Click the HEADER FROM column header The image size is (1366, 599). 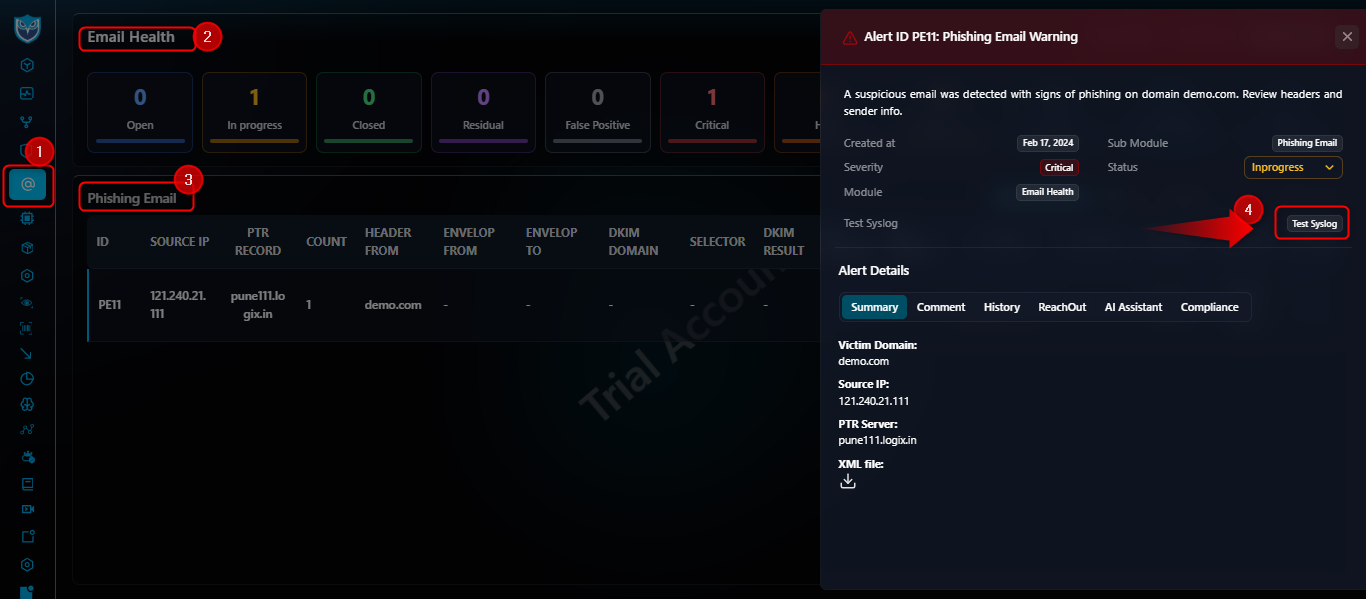point(388,241)
